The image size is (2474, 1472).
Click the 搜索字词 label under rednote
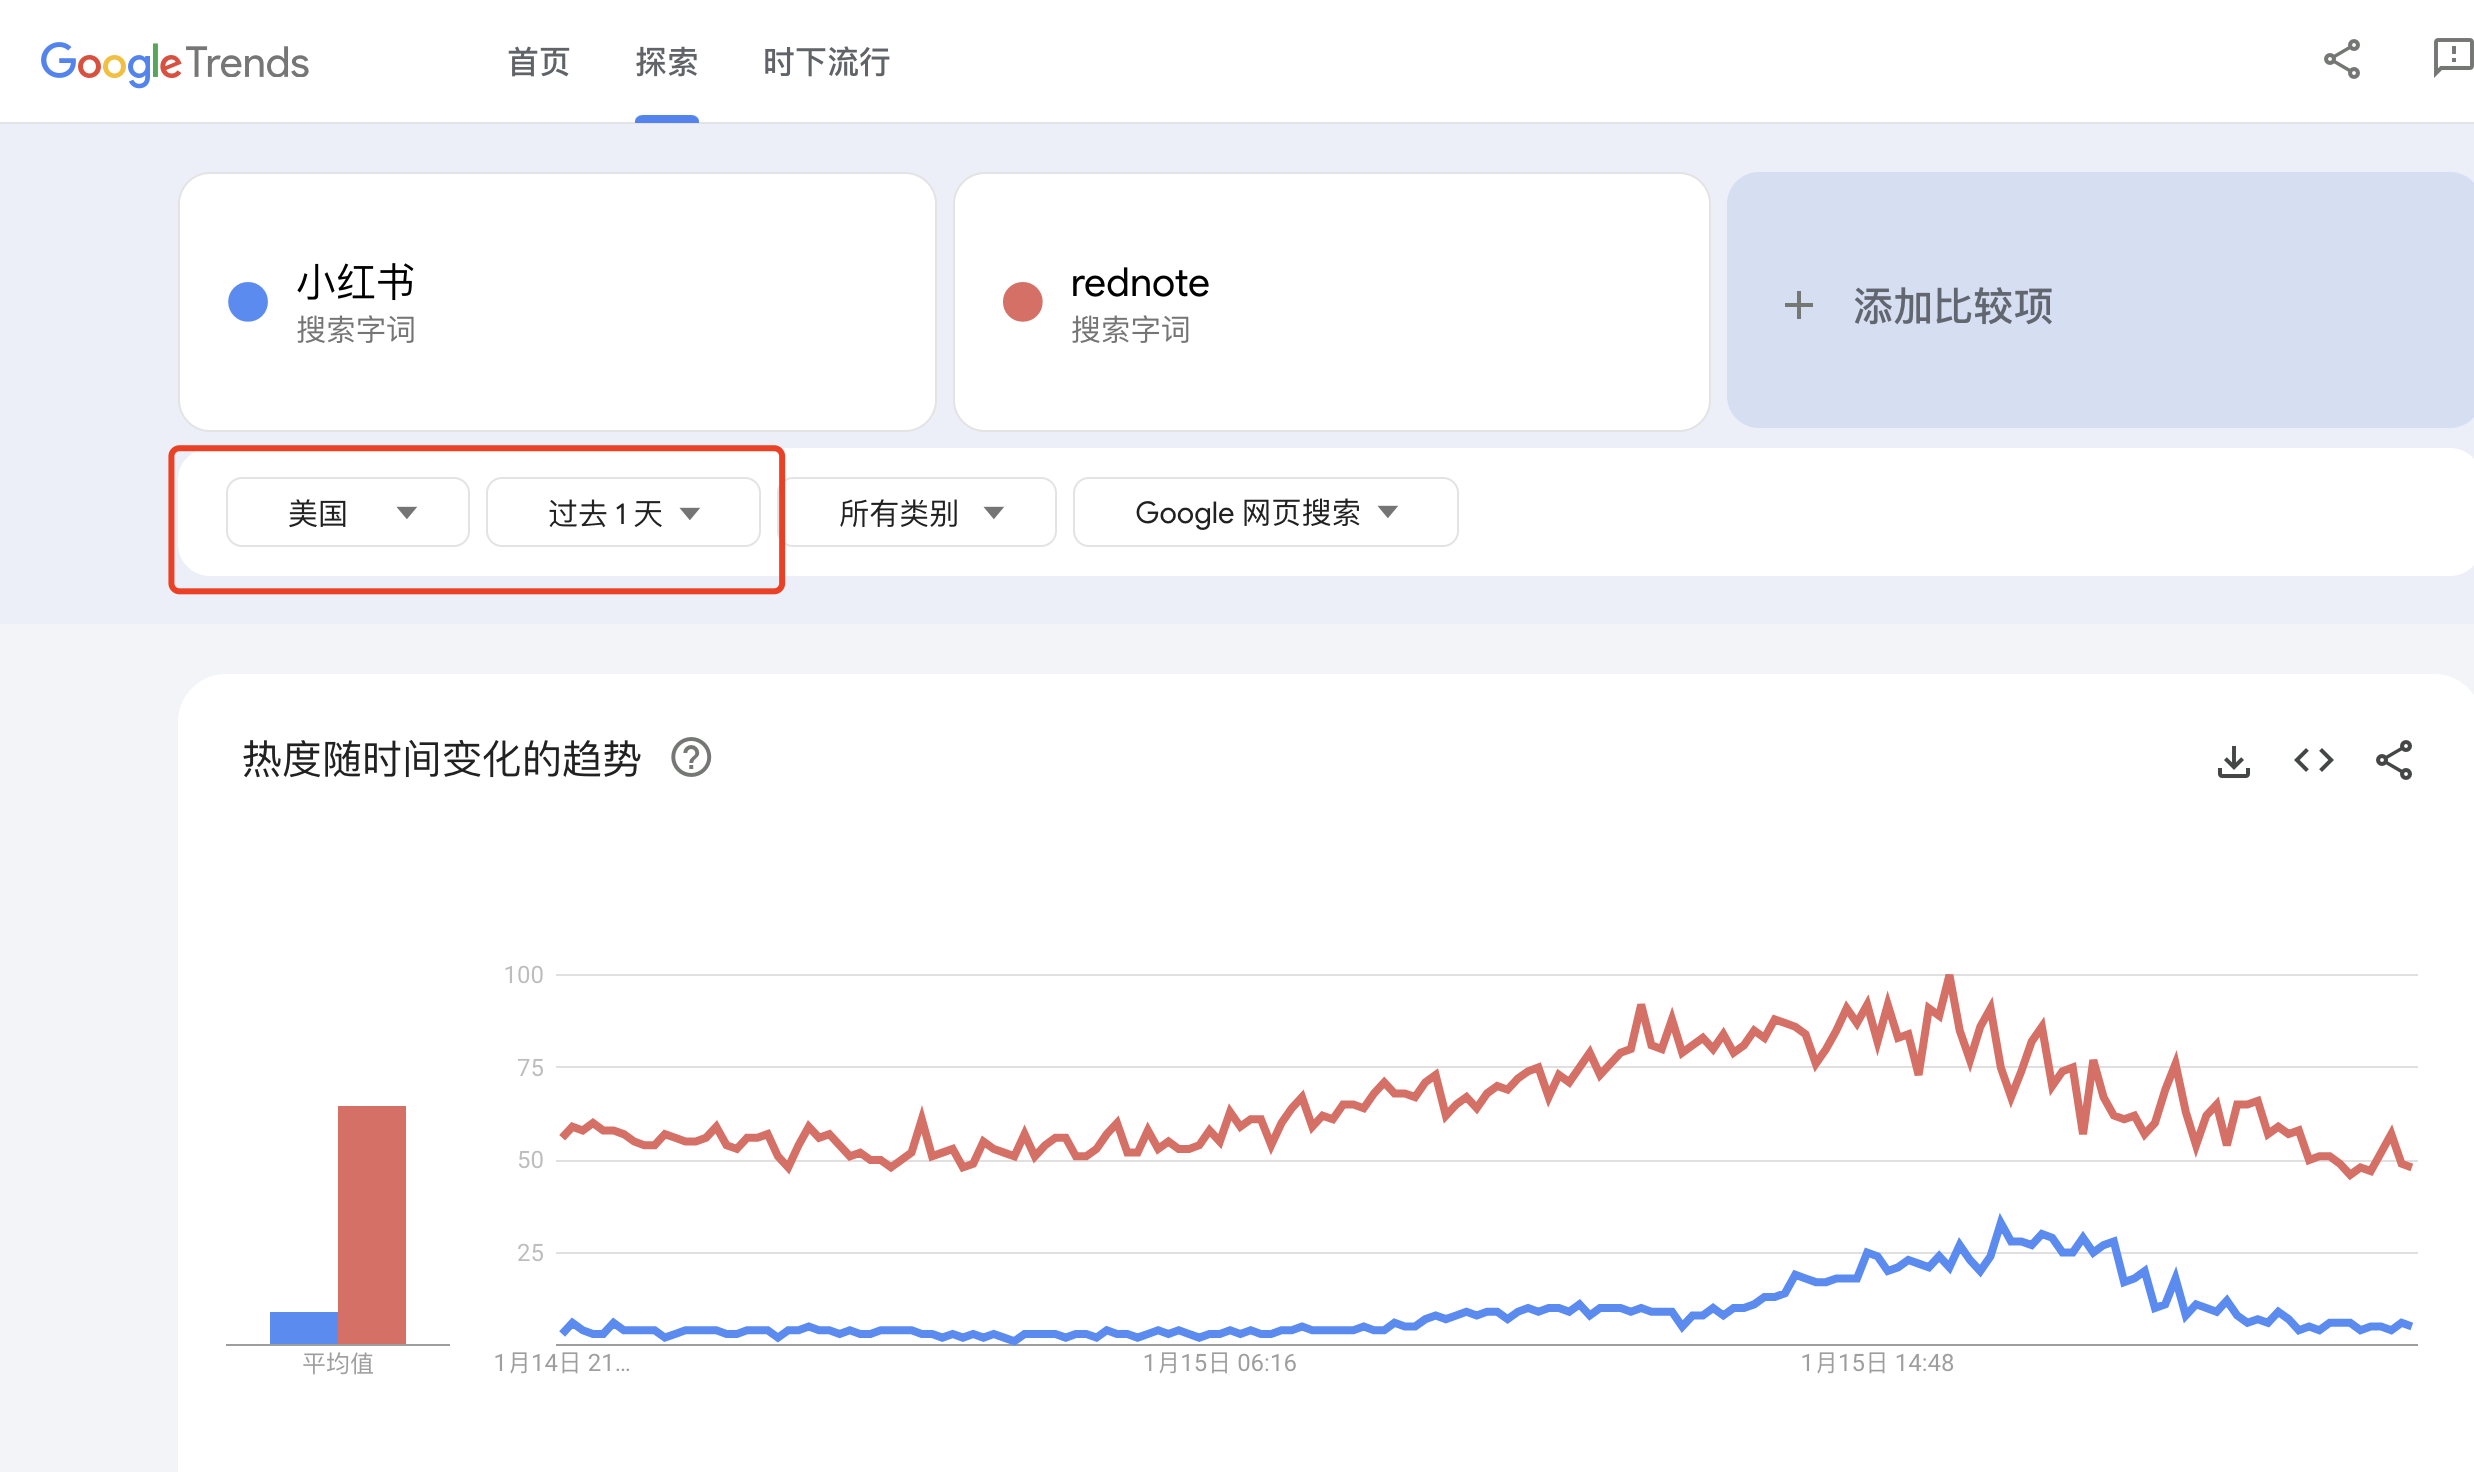tap(1130, 330)
